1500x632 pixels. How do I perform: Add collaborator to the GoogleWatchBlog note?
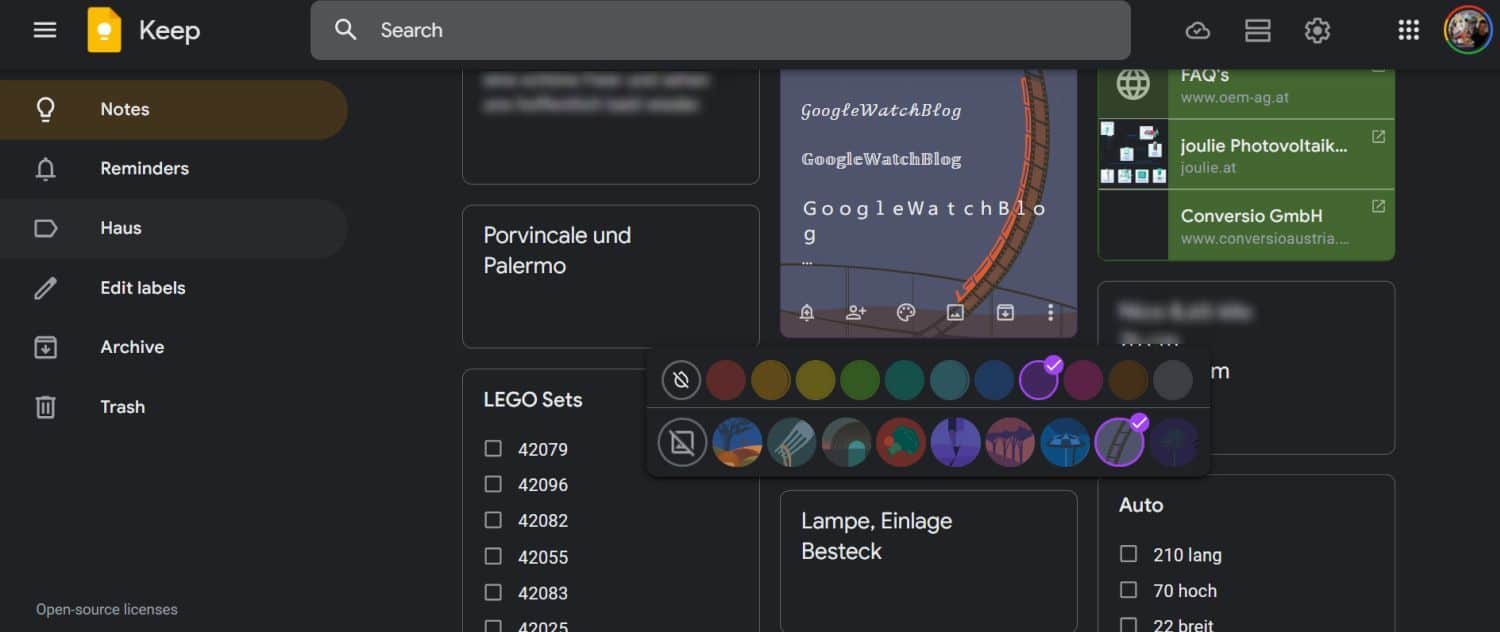(856, 313)
